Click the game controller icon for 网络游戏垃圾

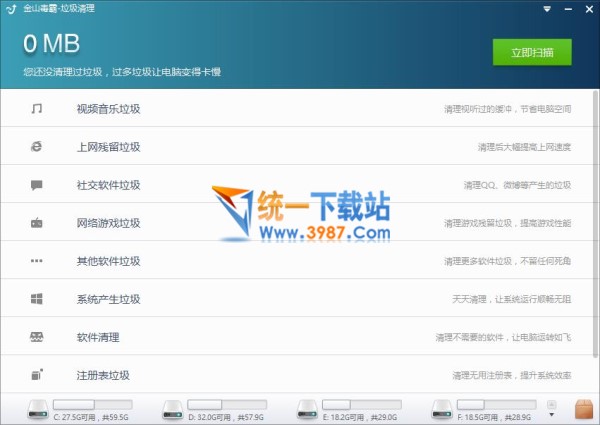point(37,223)
